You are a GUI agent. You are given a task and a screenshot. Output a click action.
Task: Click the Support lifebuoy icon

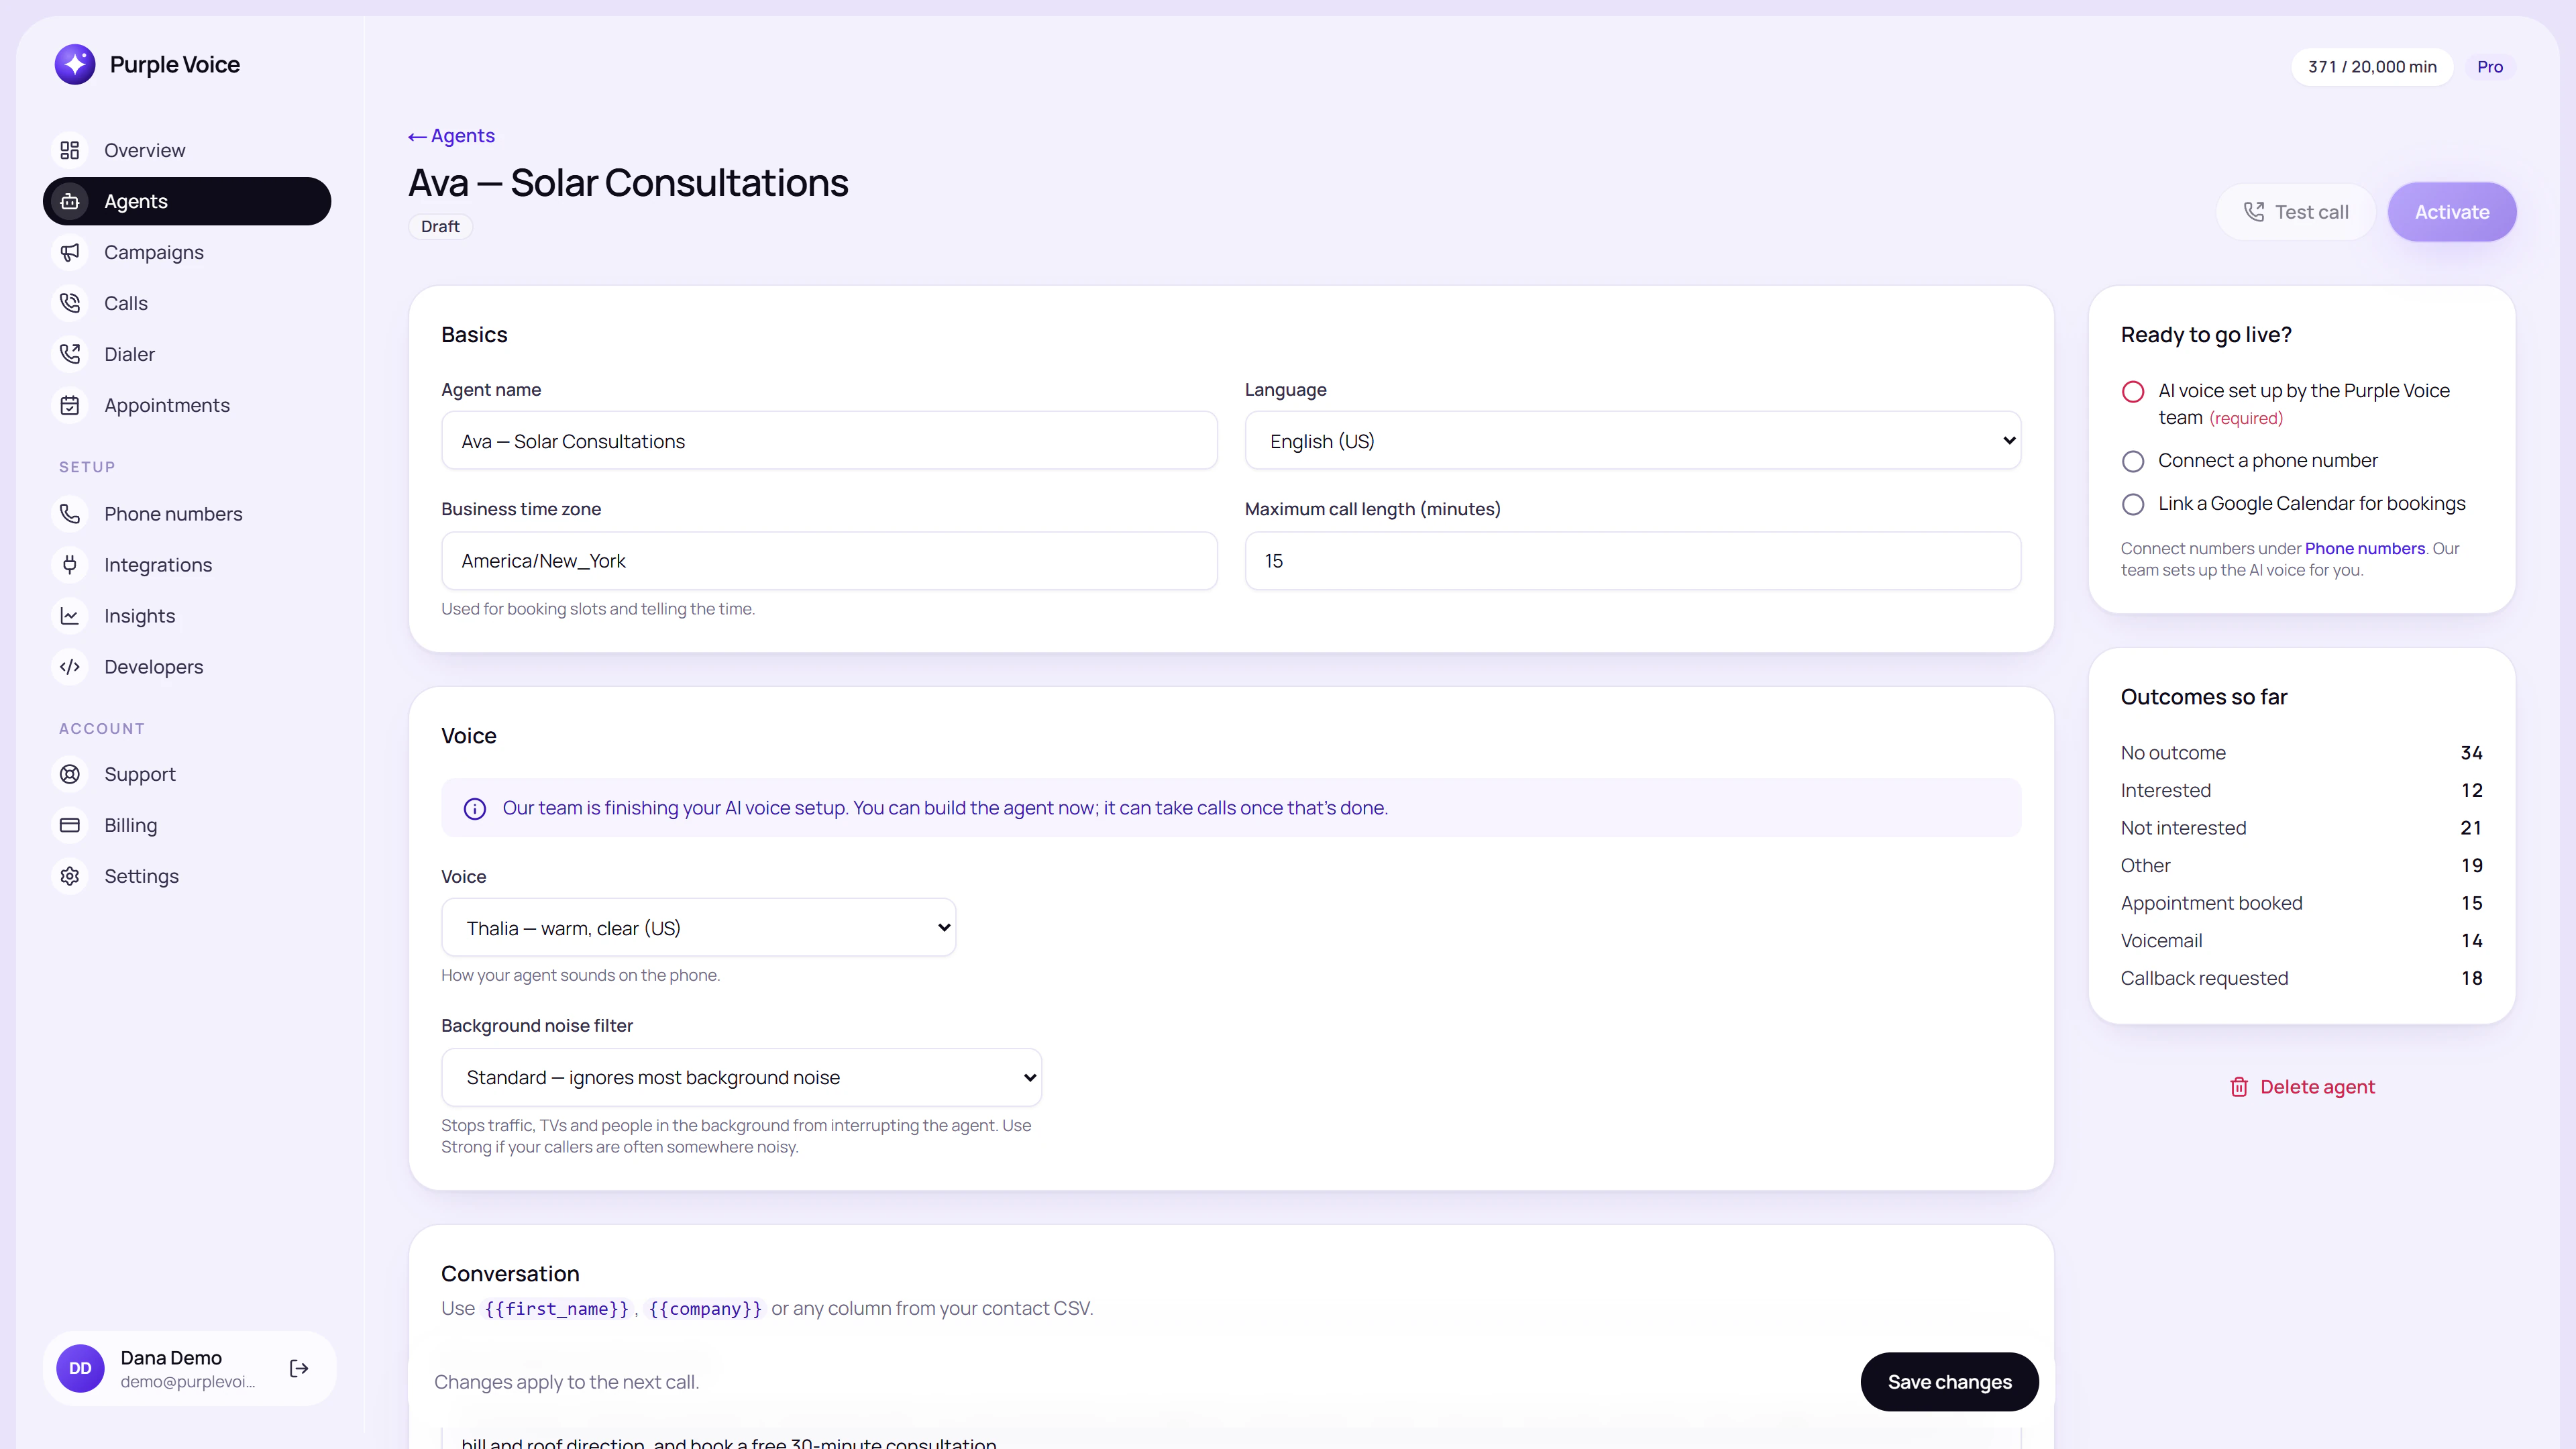pyautogui.click(x=70, y=774)
